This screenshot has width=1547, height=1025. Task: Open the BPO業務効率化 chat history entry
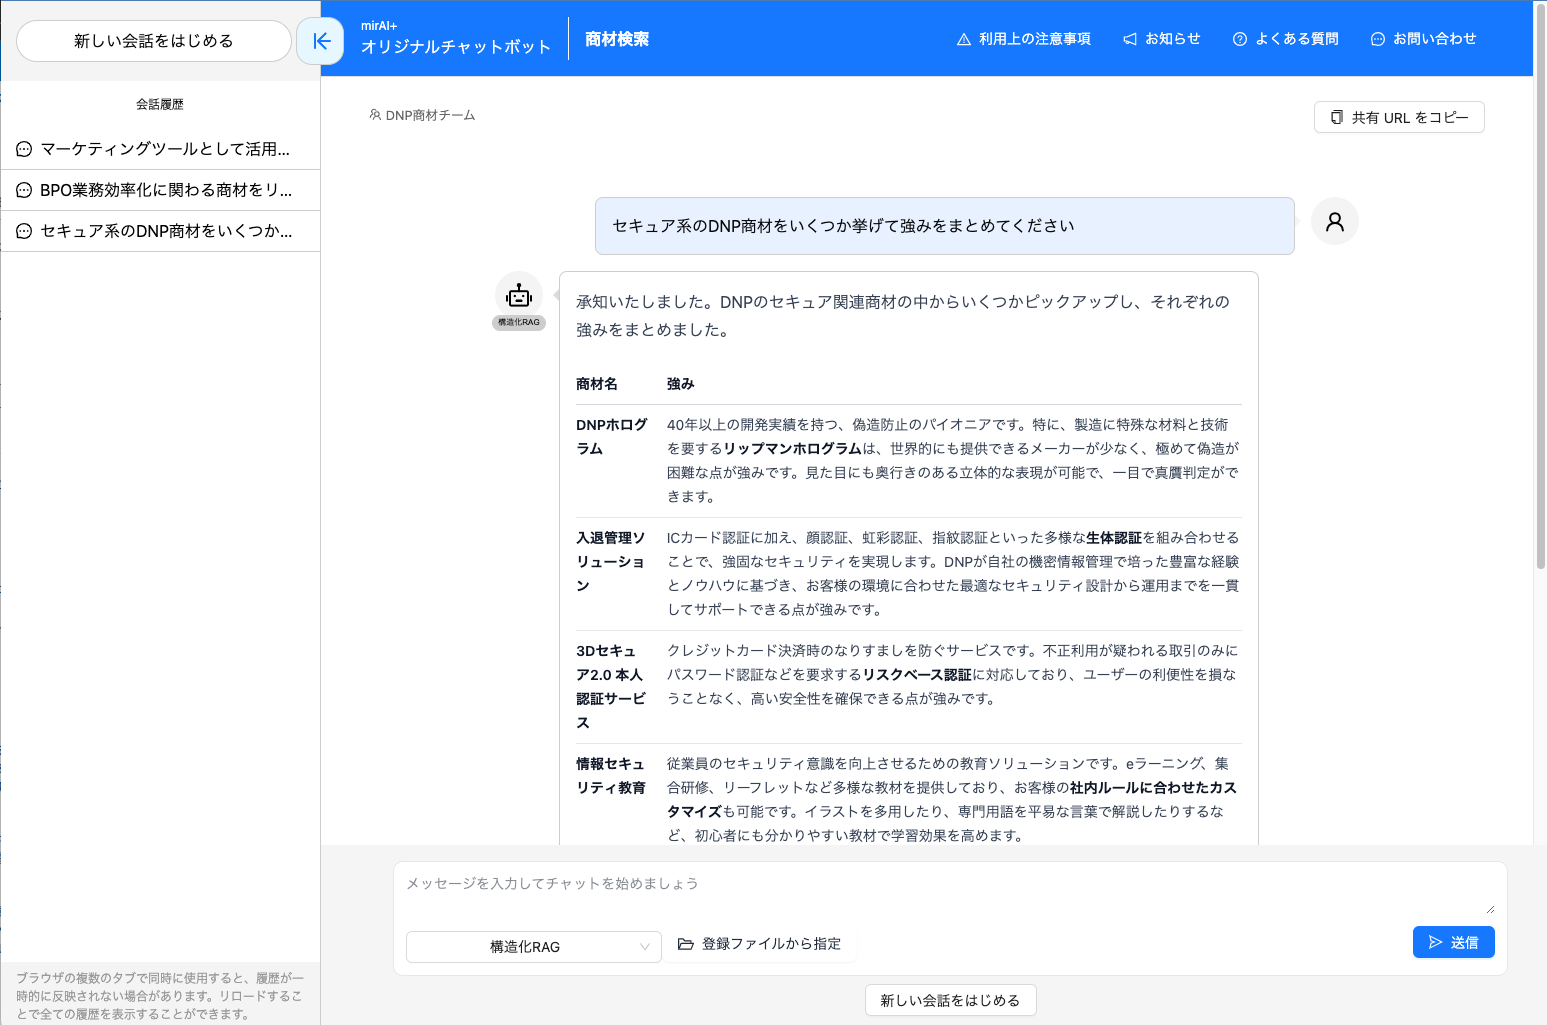pyautogui.click(x=160, y=189)
